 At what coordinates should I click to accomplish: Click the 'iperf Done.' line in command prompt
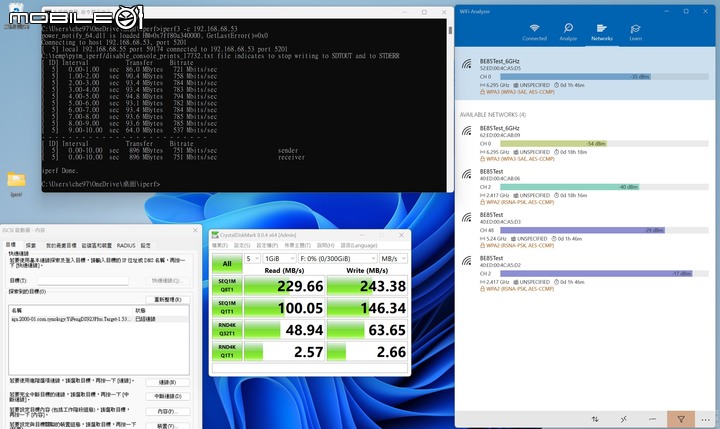60,170
